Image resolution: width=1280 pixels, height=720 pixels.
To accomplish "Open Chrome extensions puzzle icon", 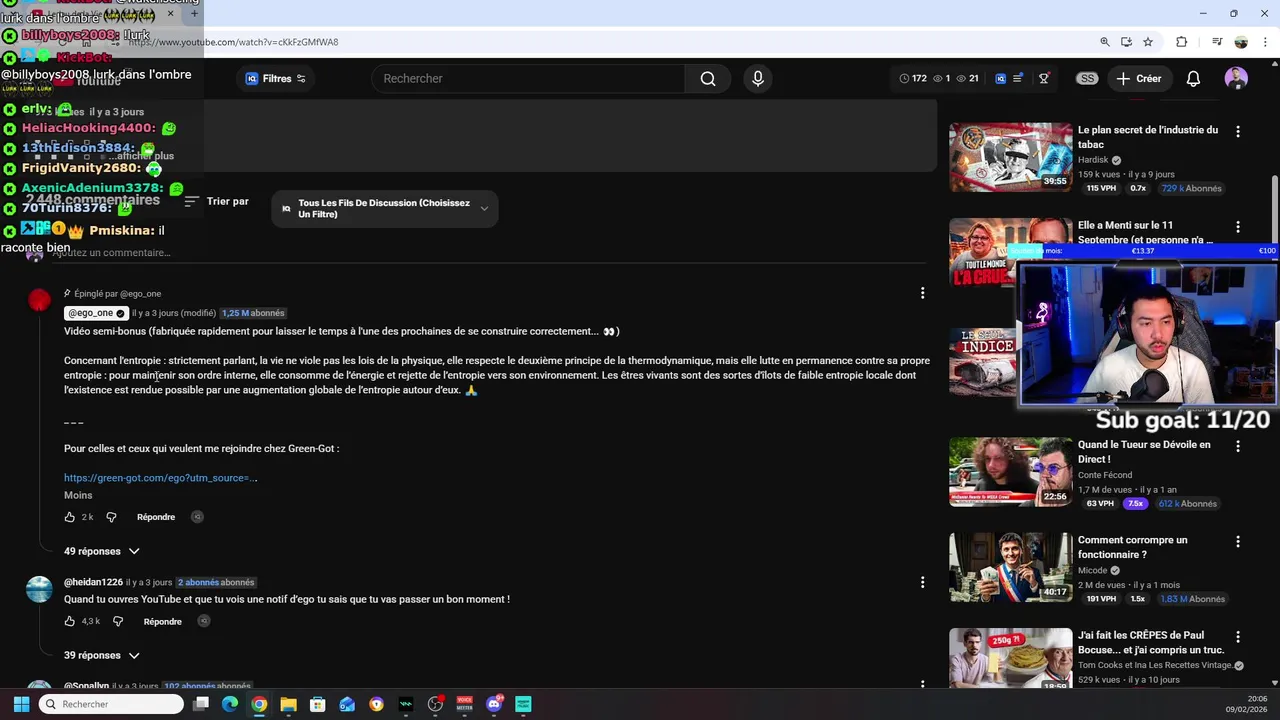I will (1182, 42).
